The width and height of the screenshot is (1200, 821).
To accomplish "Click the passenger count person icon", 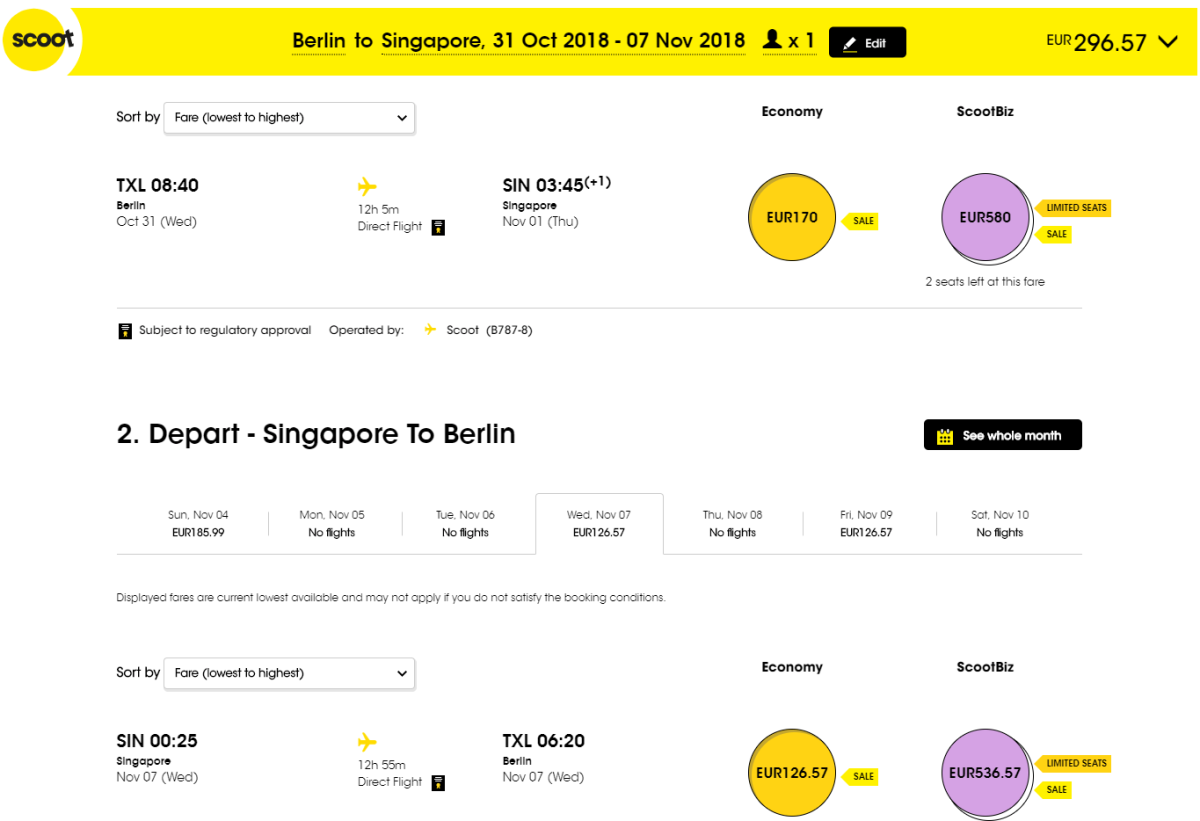I will pos(772,41).
